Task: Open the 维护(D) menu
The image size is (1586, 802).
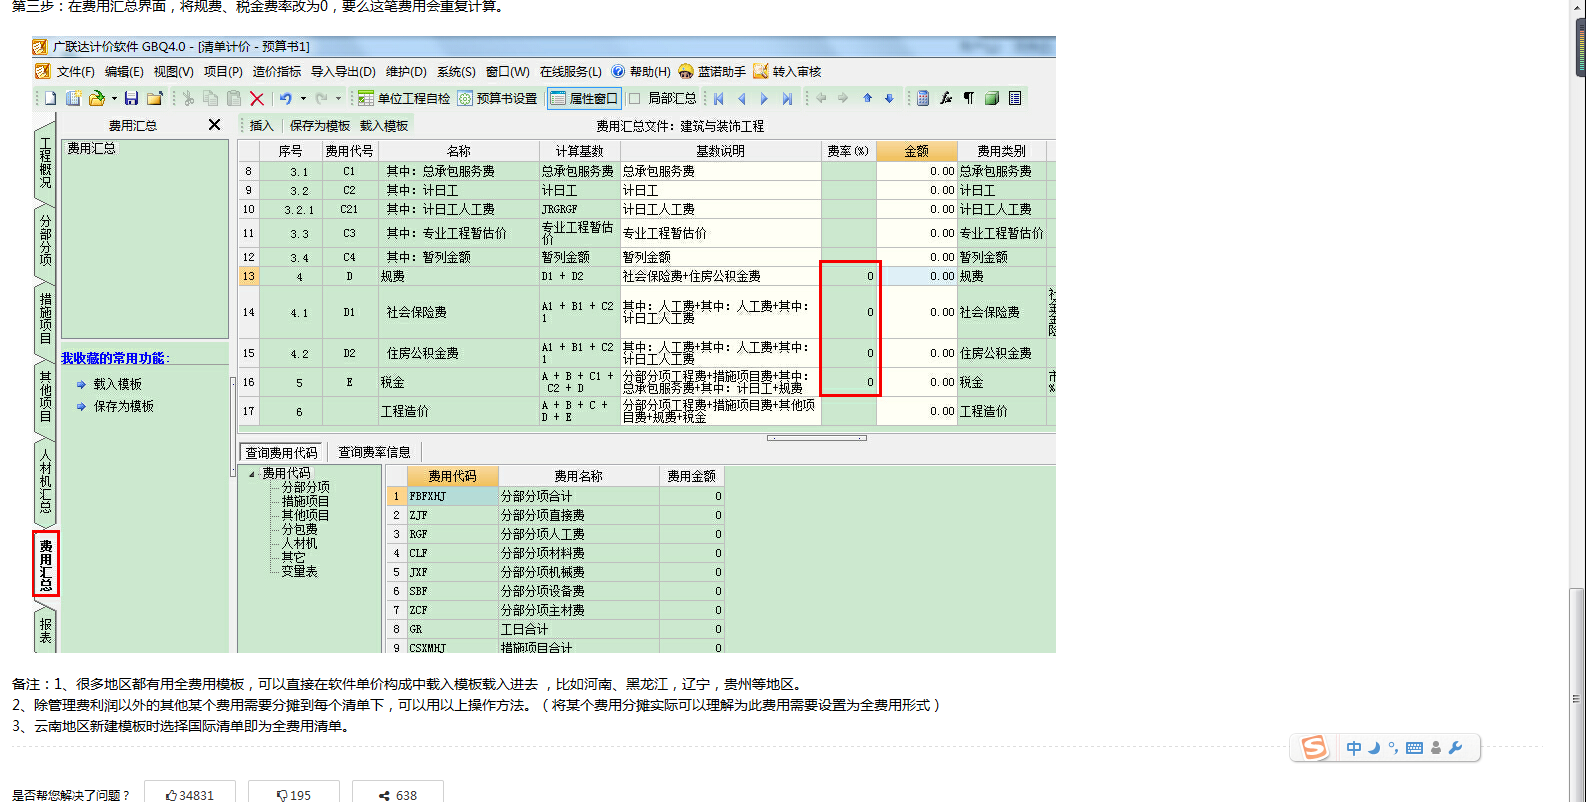Action: coord(406,72)
